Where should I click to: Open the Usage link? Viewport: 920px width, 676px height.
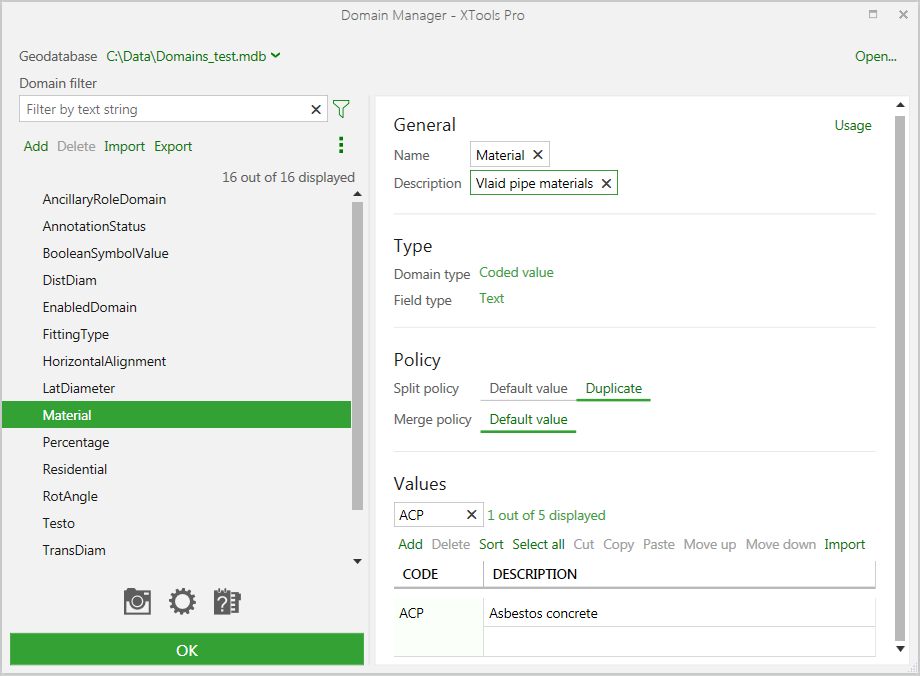pyautogui.click(x=853, y=125)
